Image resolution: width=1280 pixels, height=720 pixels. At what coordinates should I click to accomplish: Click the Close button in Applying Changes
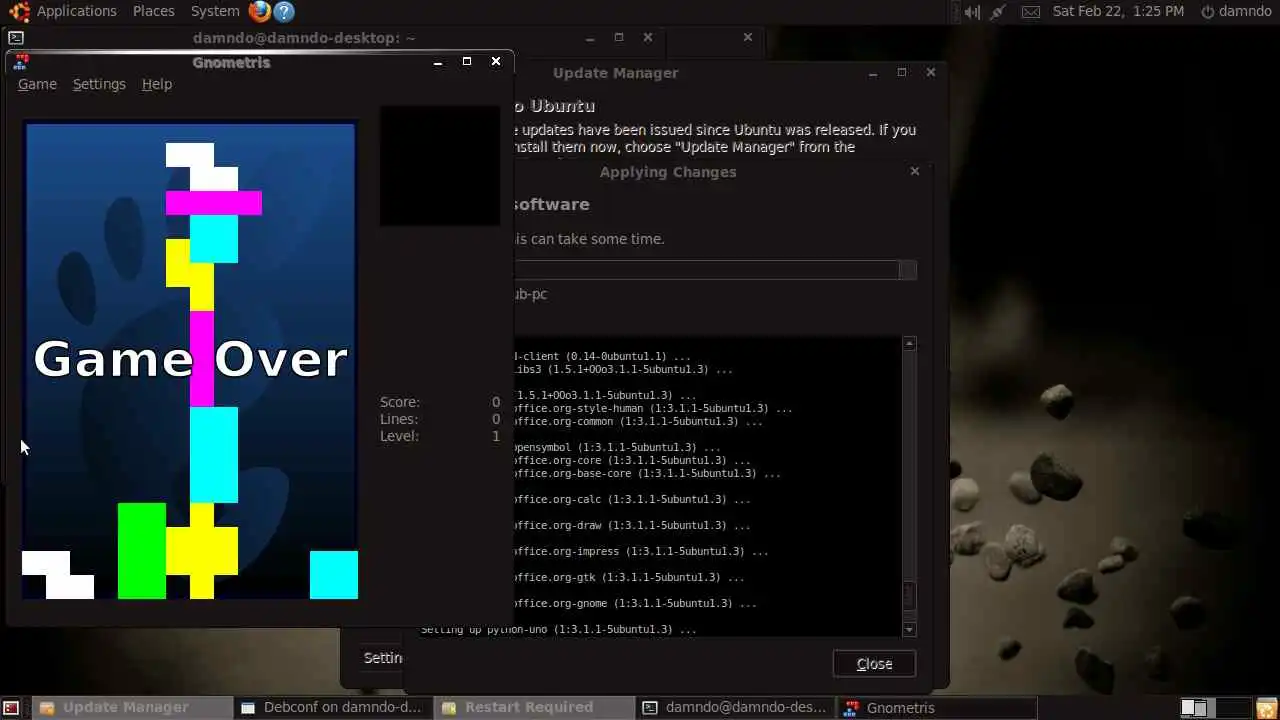(x=874, y=664)
